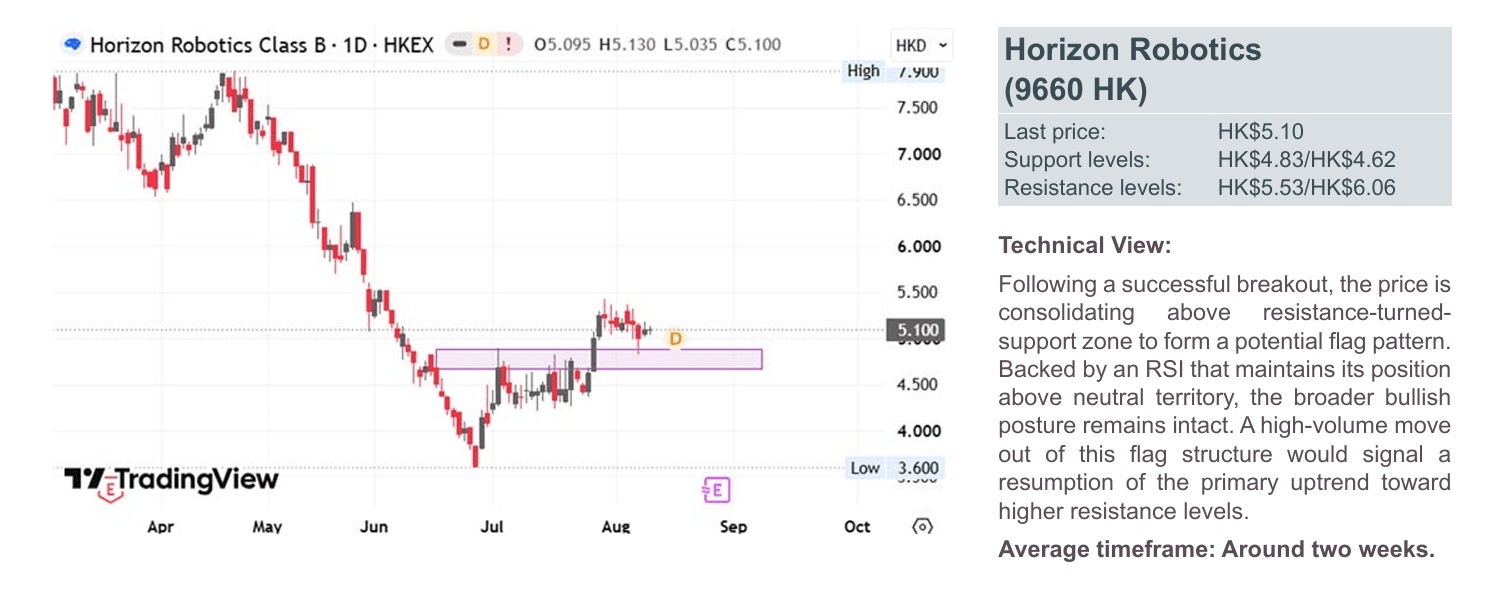Click the Resistance levels value HK$5.53/HK$6.06
The image size is (1509, 606).
[x=1306, y=188]
